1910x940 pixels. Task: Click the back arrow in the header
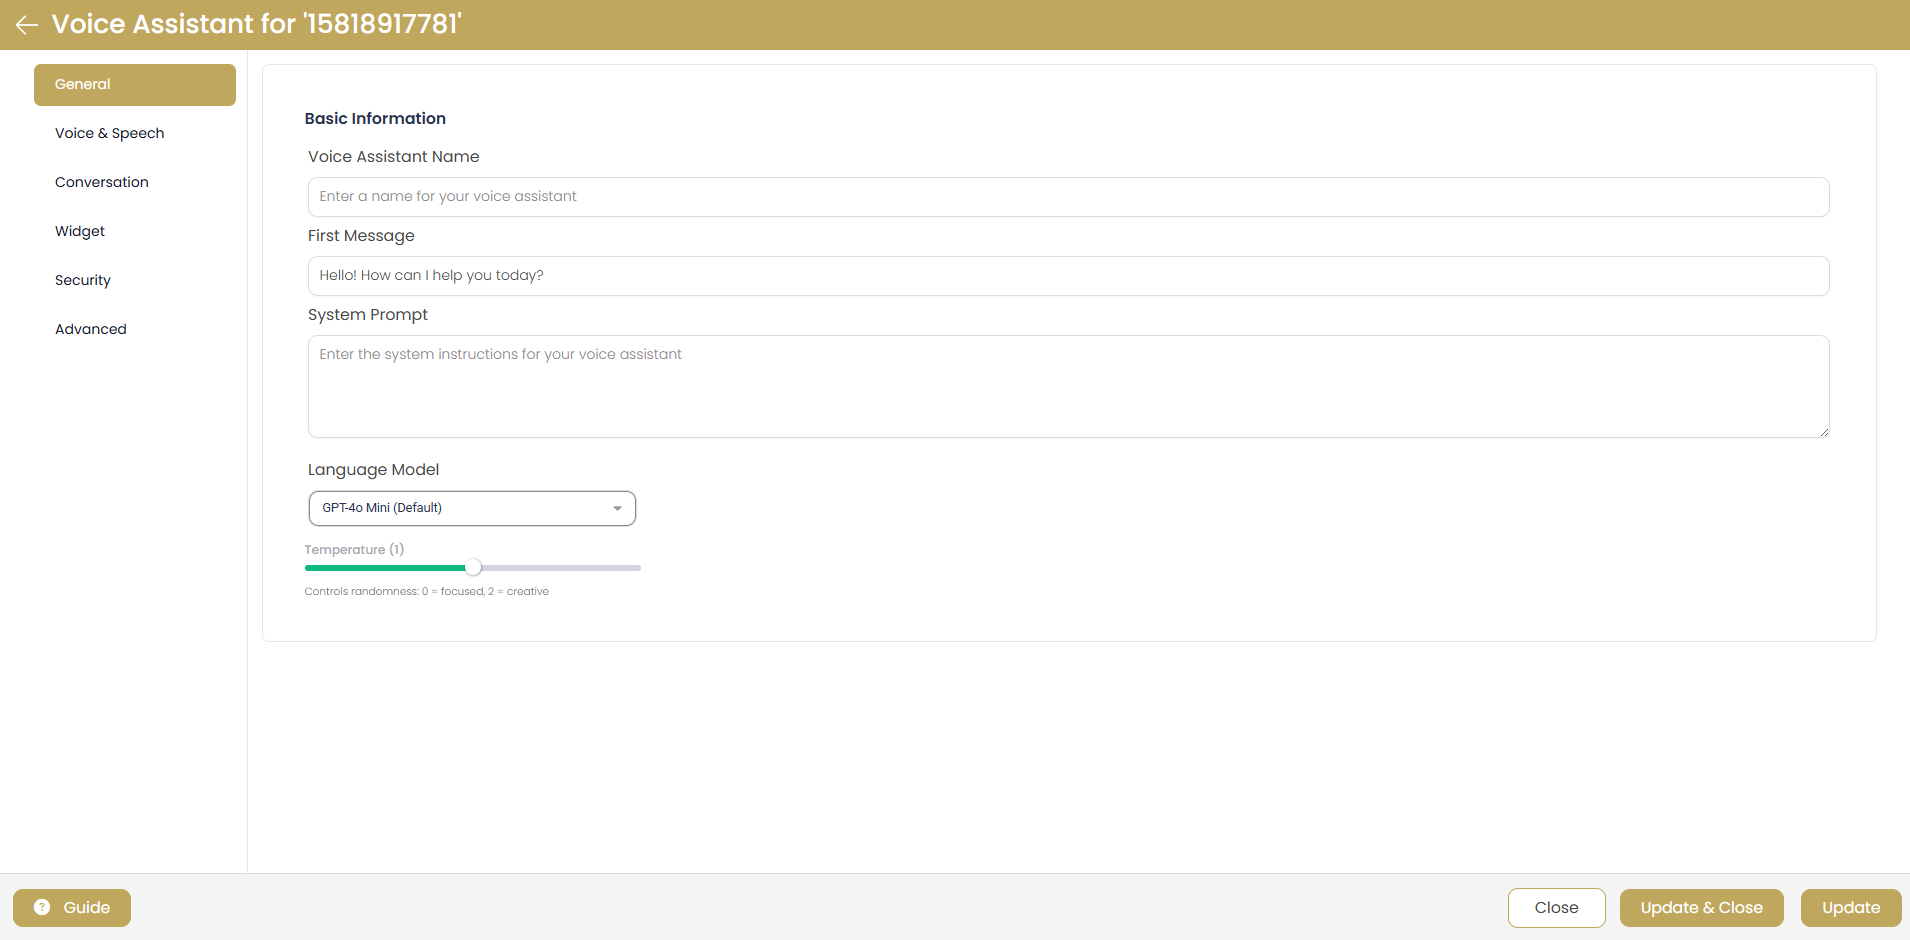point(25,25)
